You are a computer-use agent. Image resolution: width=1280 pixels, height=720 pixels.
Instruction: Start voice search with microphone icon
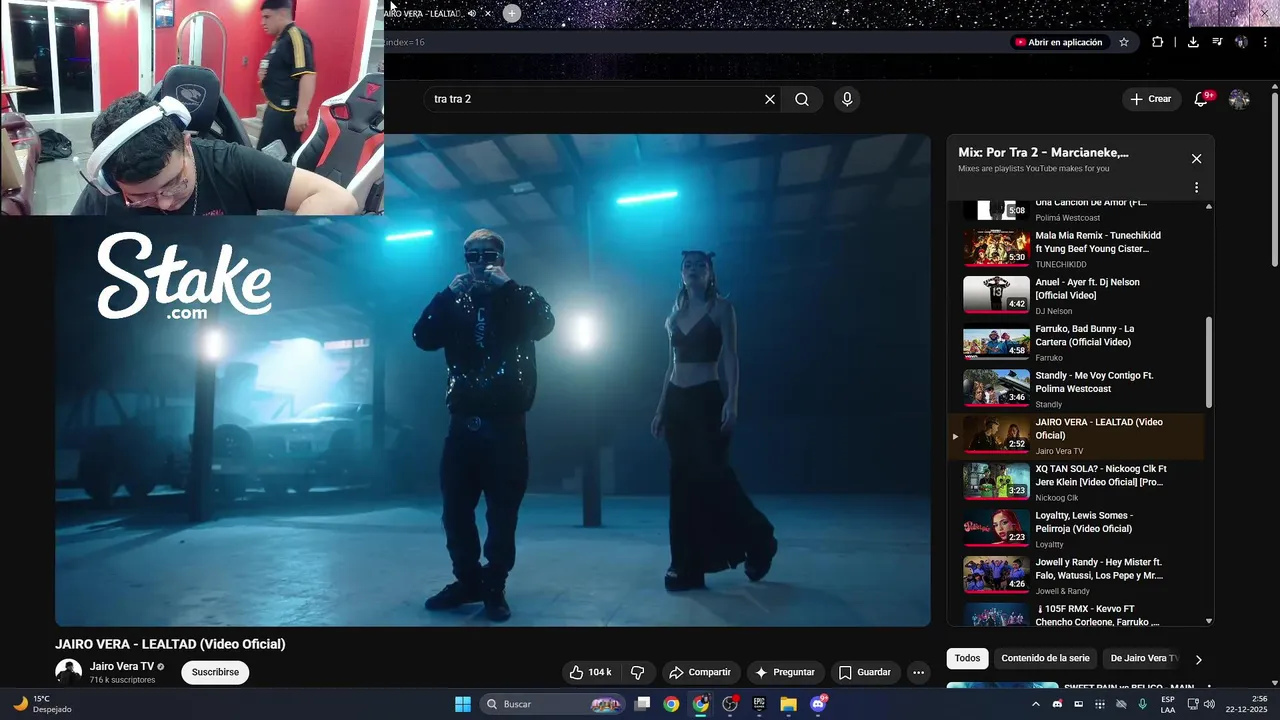[x=847, y=99]
